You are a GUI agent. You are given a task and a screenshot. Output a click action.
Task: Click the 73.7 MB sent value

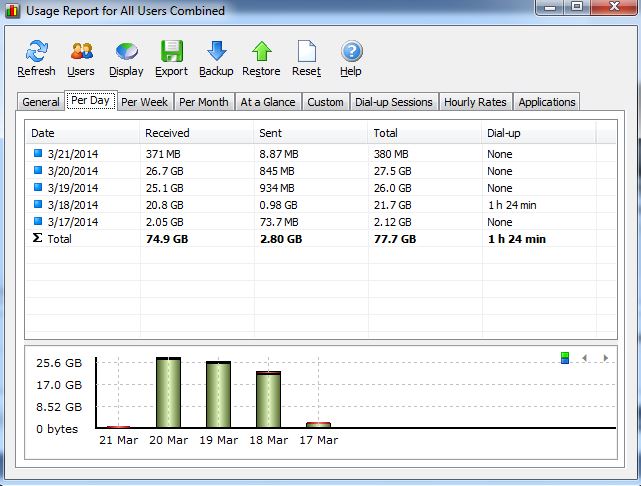click(x=279, y=222)
